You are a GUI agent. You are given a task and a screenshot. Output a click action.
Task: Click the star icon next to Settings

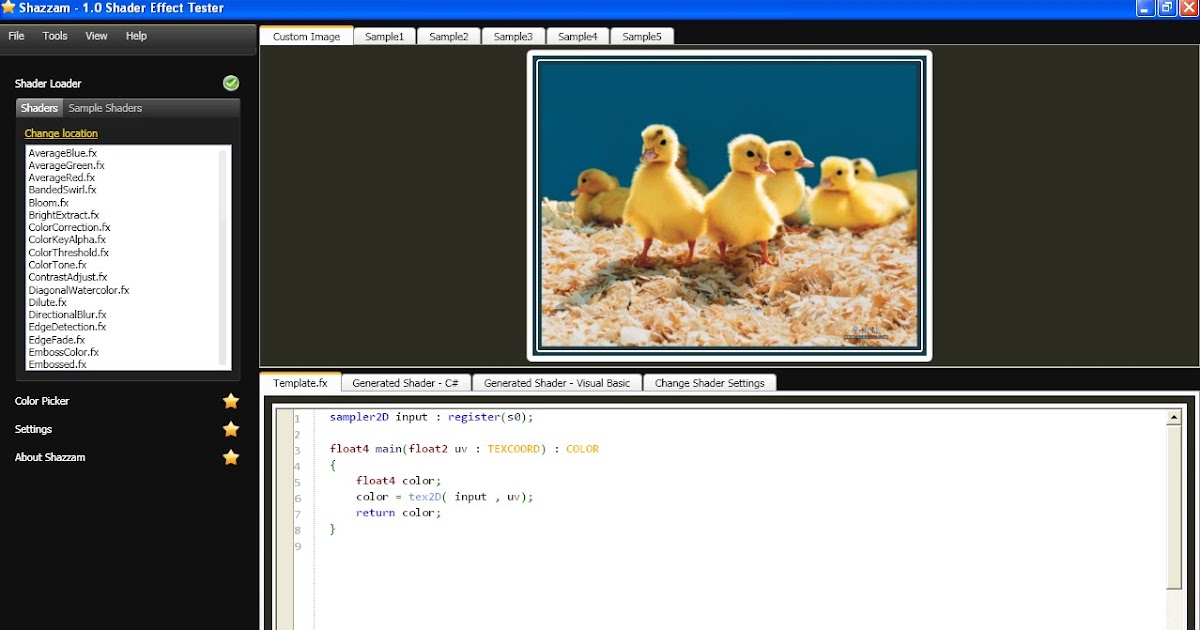click(231, 428)
